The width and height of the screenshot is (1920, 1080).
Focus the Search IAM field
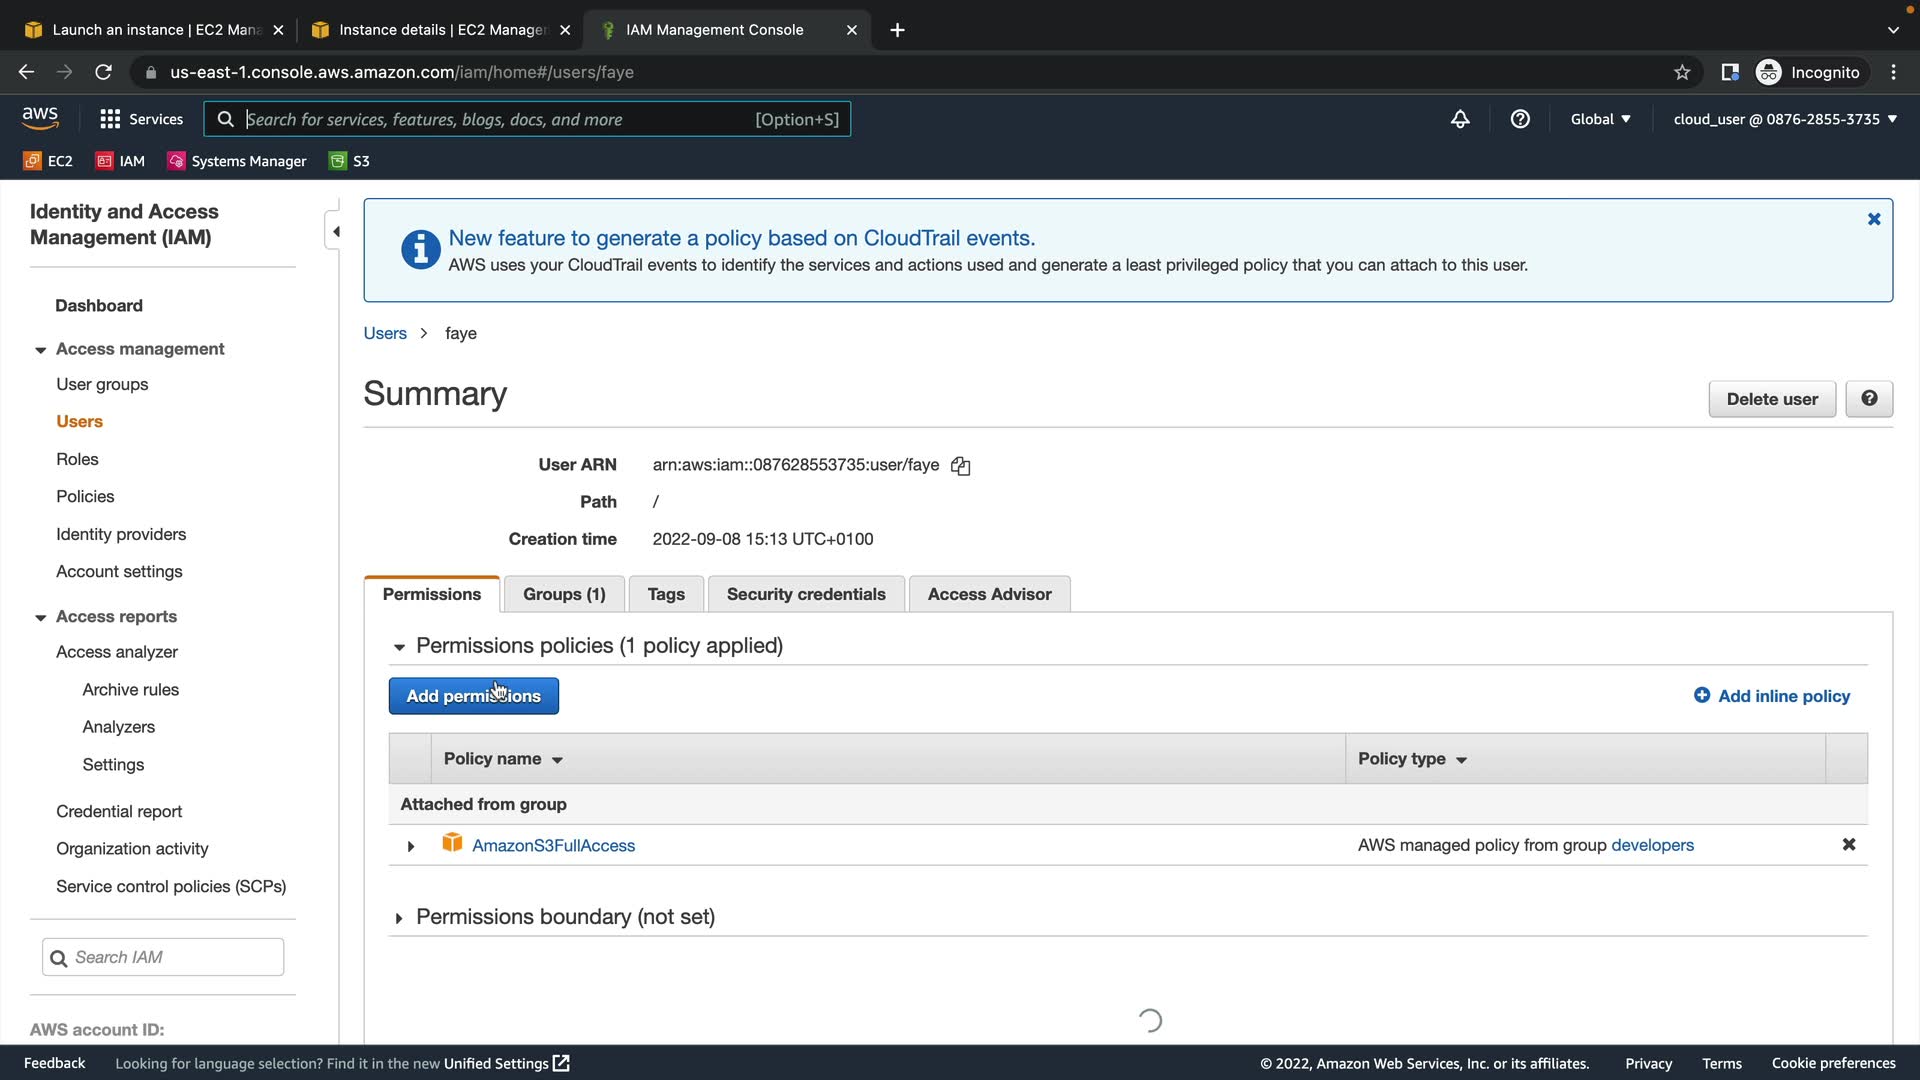175,957
